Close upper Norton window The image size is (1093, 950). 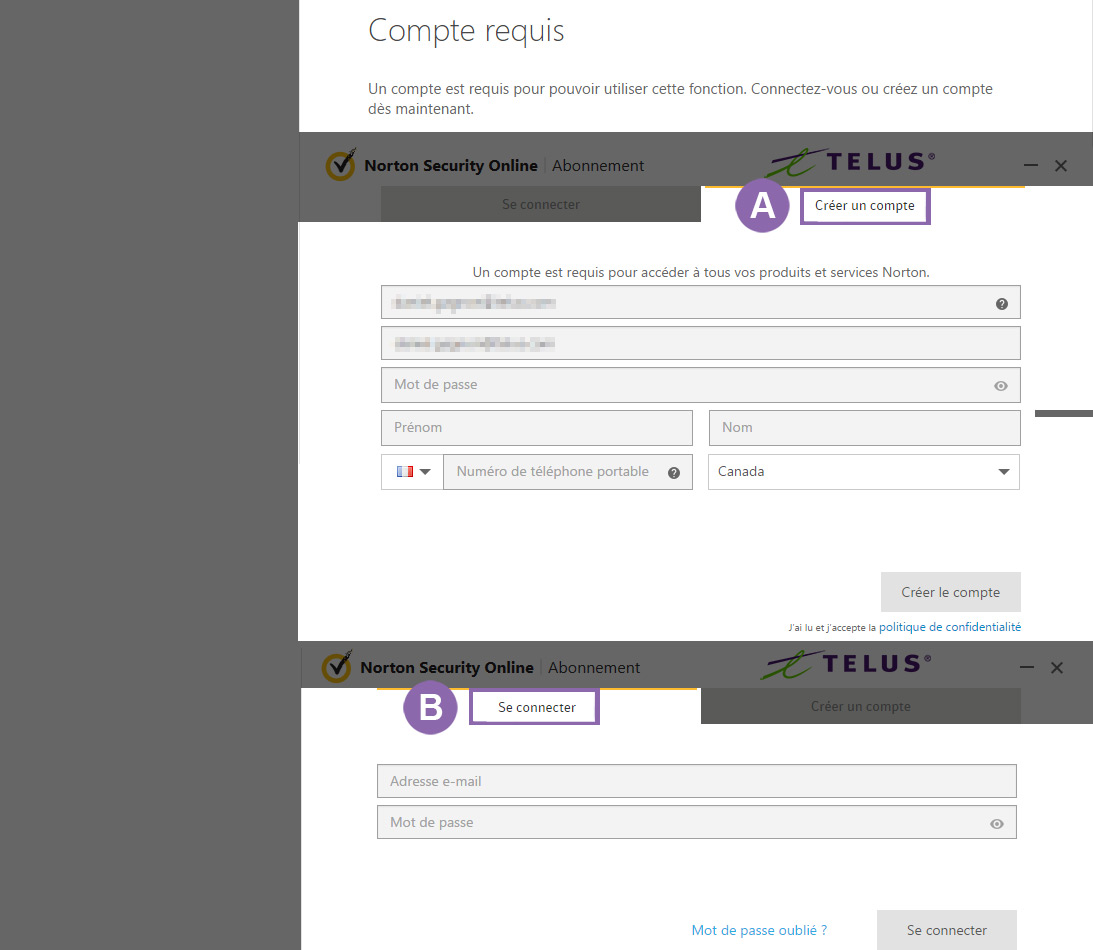click(x=1061, y=166)
